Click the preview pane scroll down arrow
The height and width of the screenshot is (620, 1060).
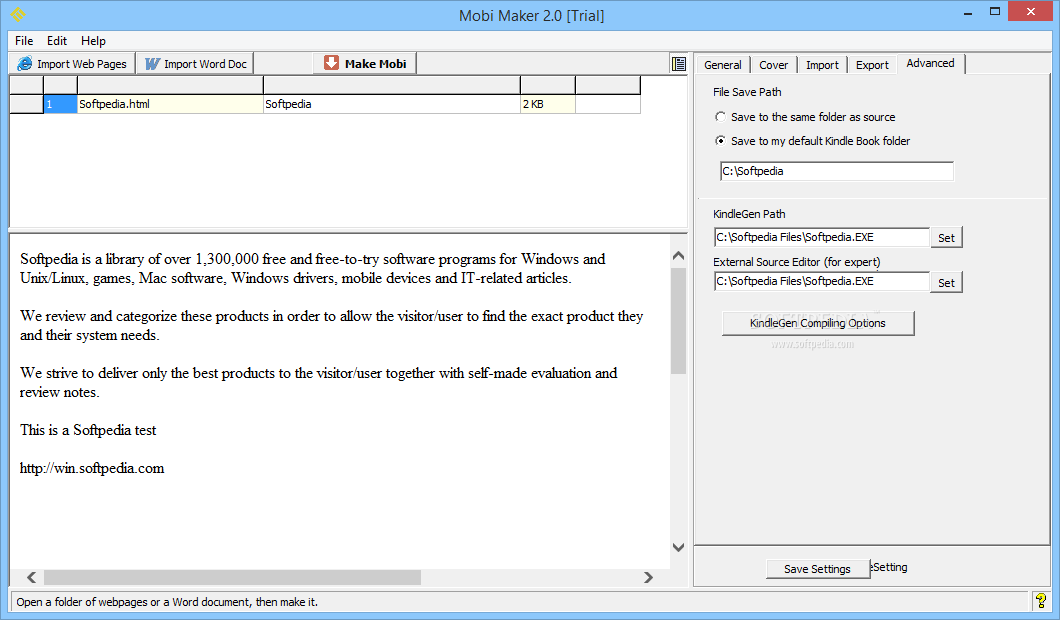coord(679,547)
